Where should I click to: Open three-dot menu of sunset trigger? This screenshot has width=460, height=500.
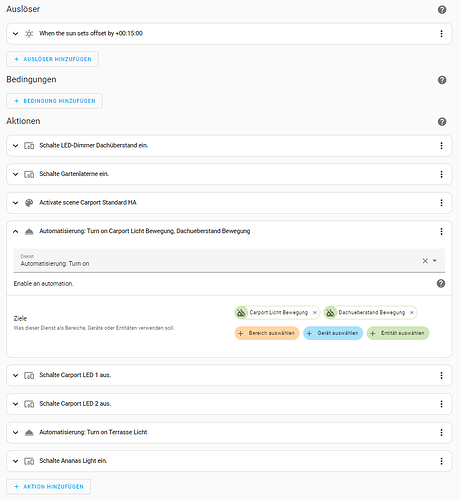pyautogui.click(x=441, y=34)
